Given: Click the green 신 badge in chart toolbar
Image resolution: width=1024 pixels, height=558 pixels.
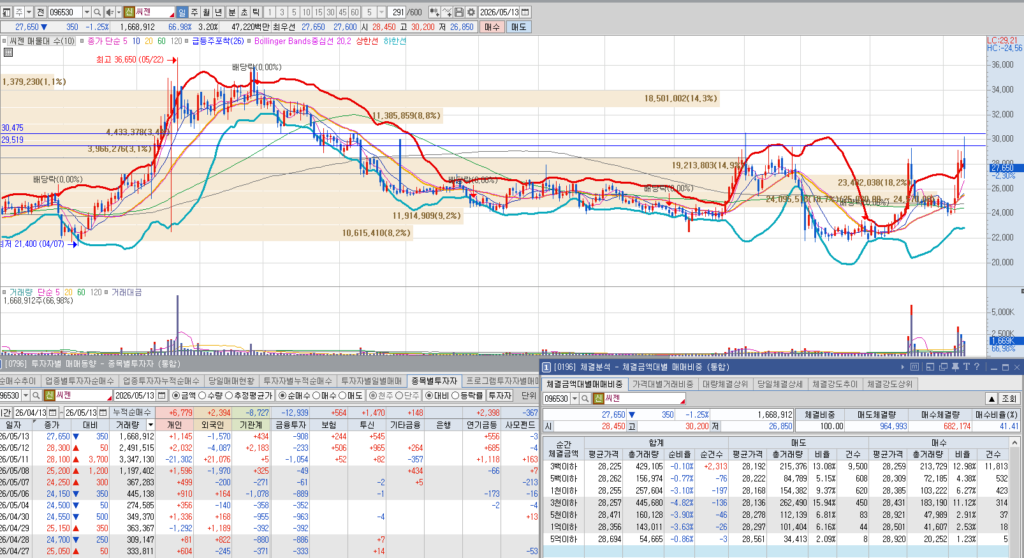Looking at the screenshot, I should tap(129, 12).
